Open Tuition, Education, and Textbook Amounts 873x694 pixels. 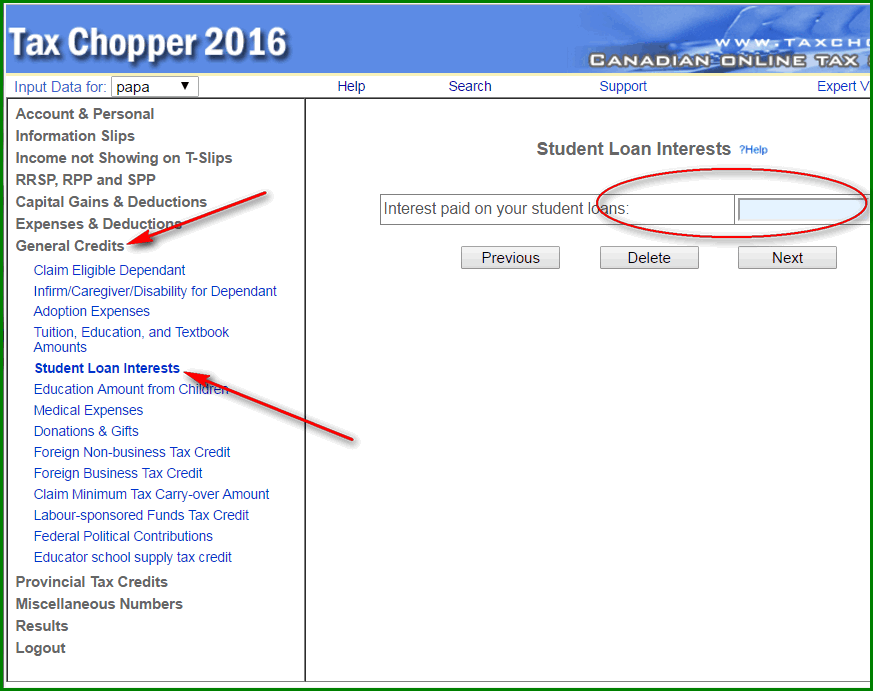pyautogui.click(x=131, y=340)
